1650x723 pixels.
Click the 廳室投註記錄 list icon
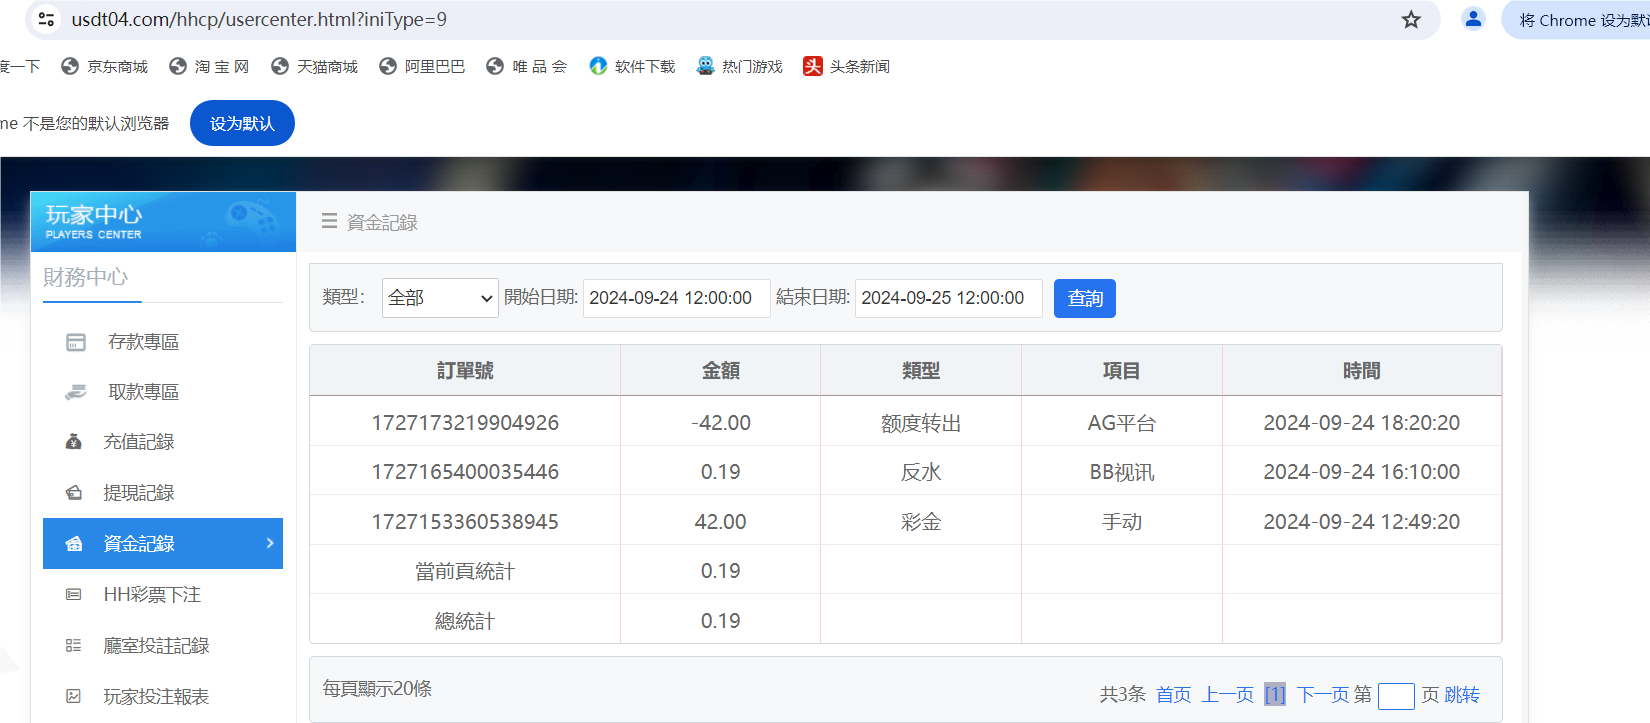point(74,646)
